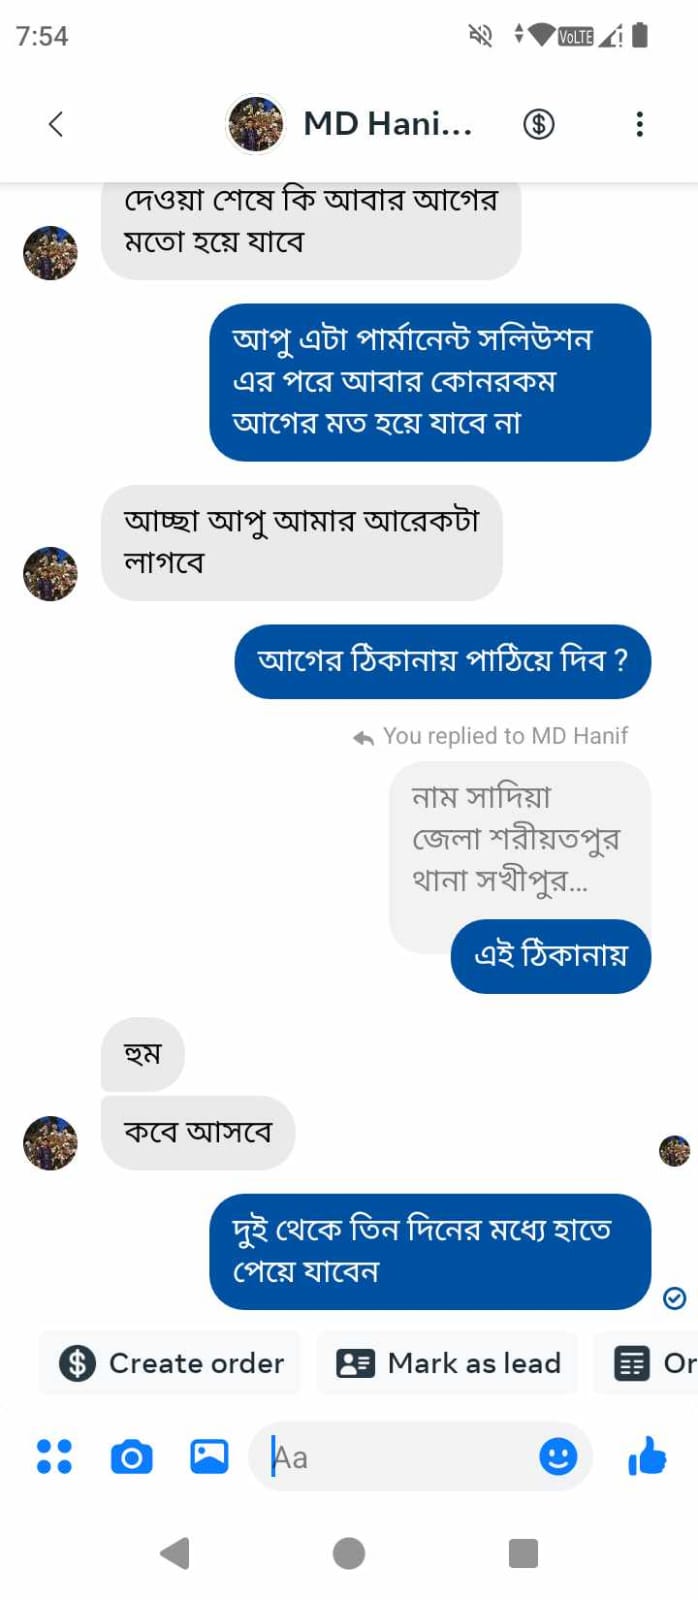This screenshot has height=1600, width=698.
Task: Tap the Create order button
Action: [x=171, y=1363]
